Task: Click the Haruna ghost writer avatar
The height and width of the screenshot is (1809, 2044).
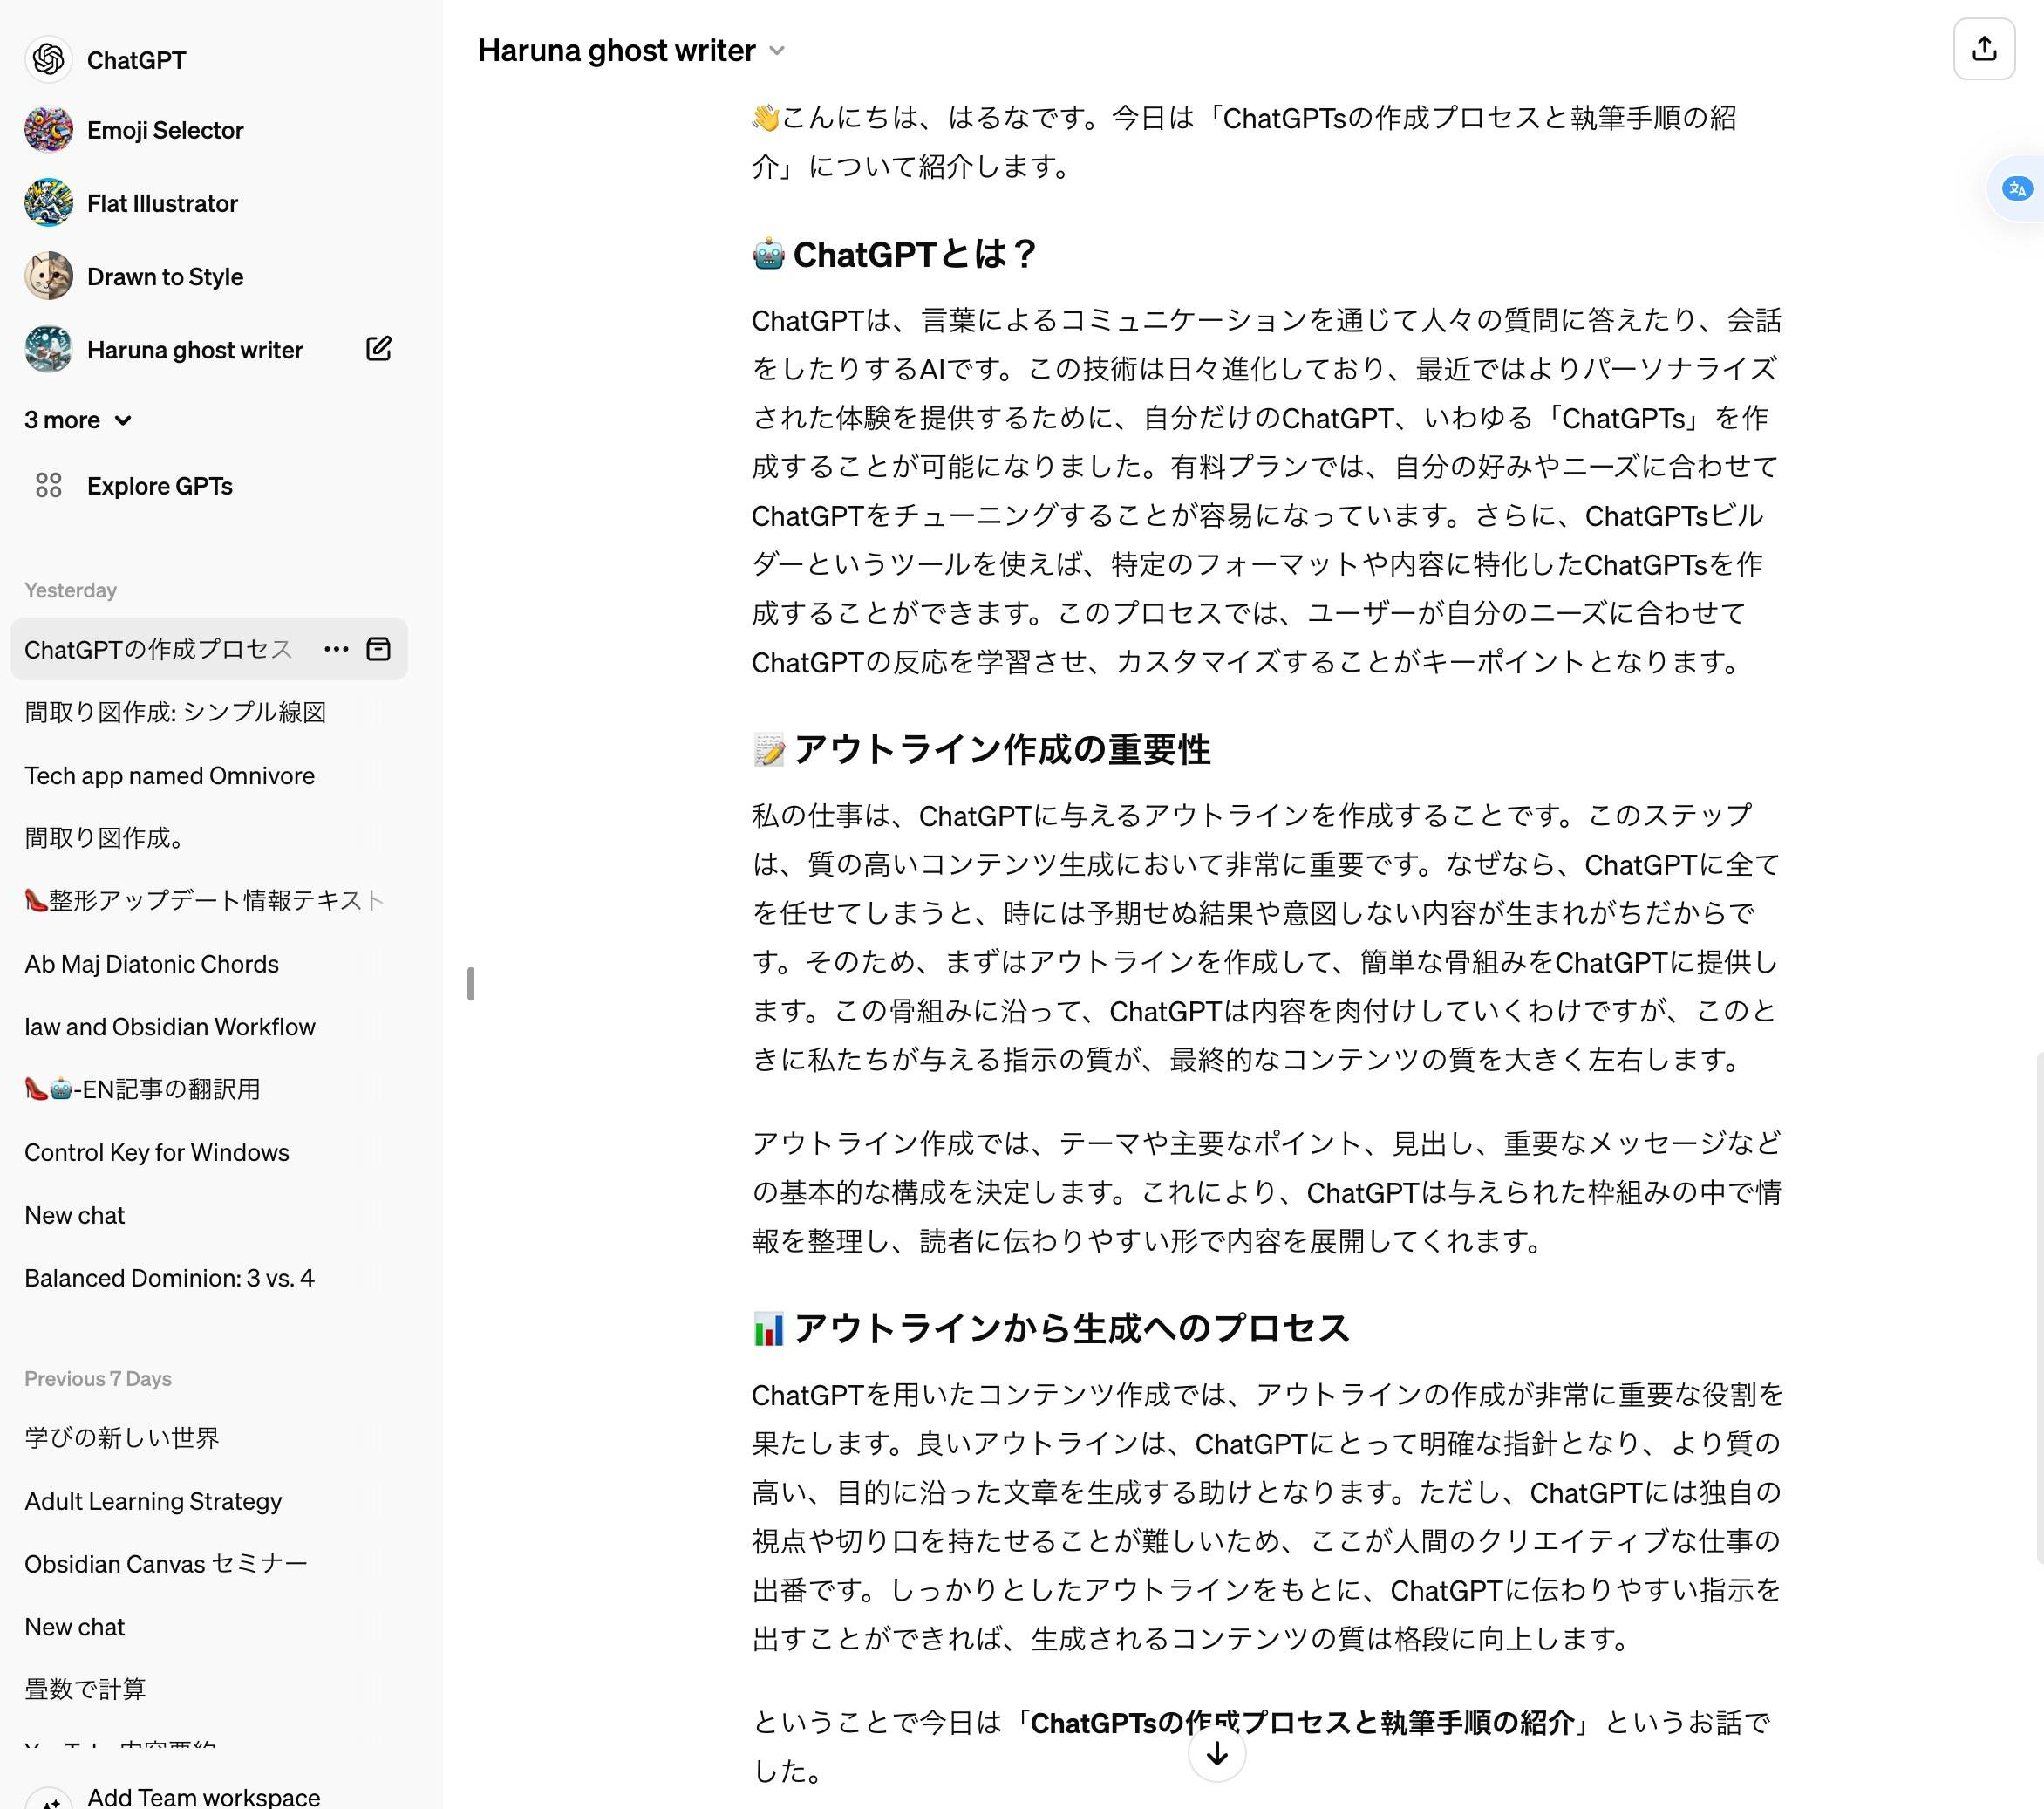Action: pyautogui.click(x=48, y=349)
